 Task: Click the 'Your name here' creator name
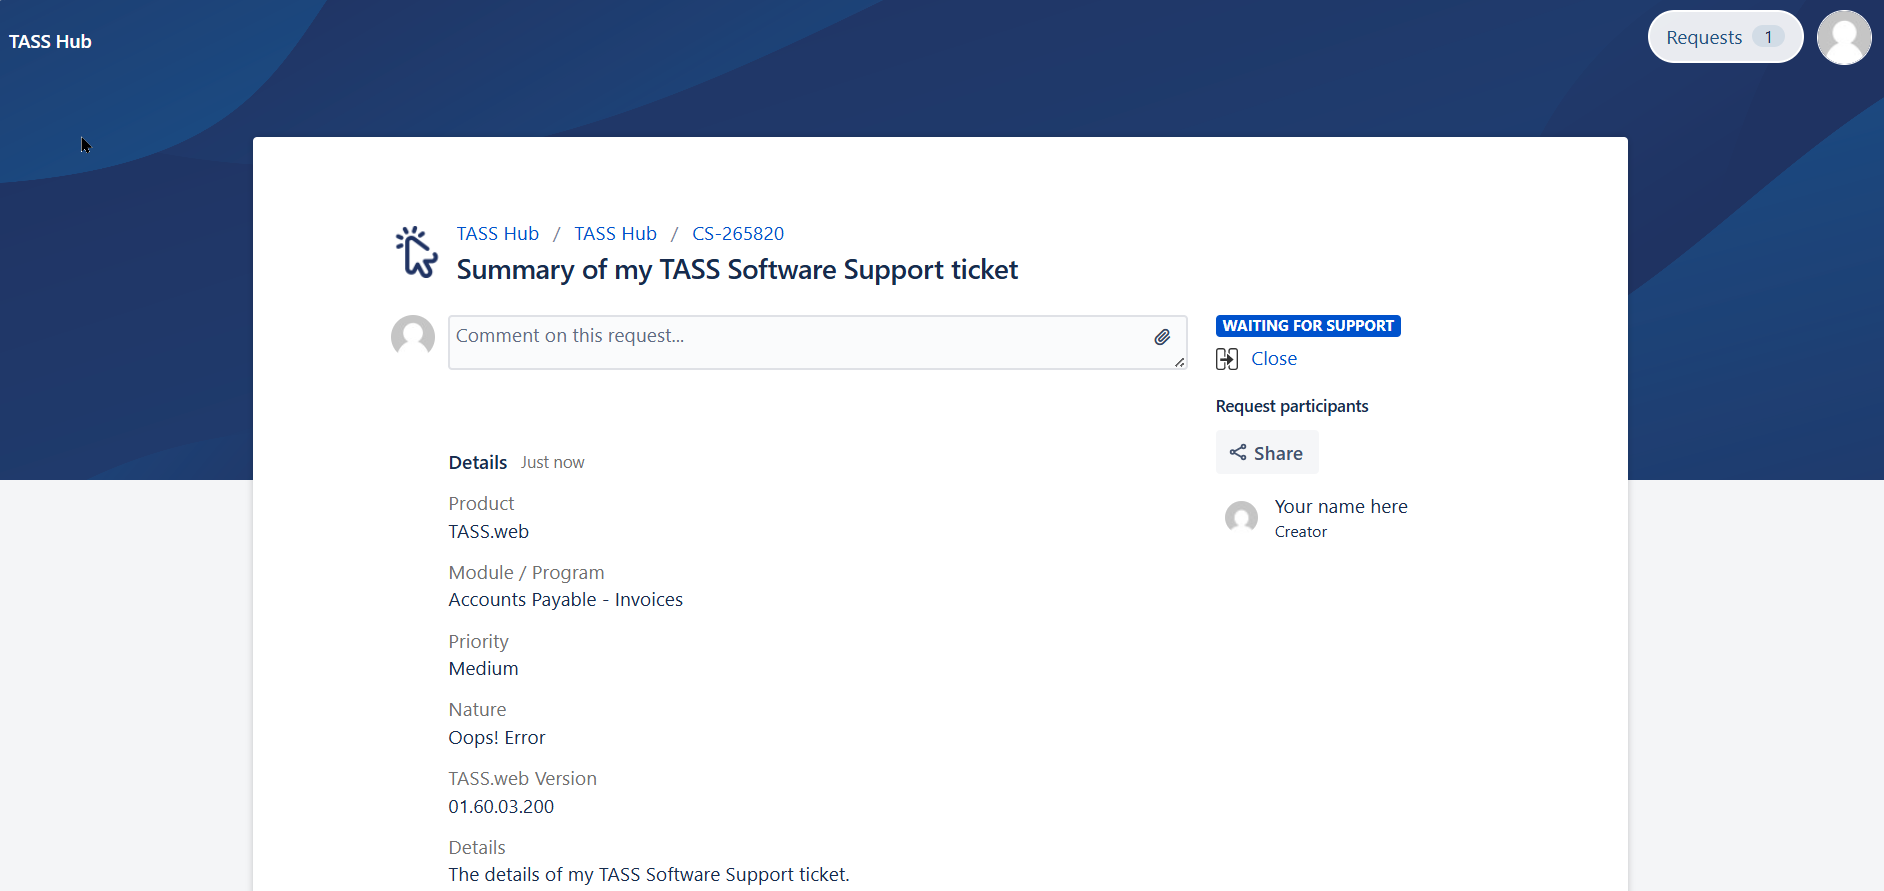(x=1341, y=507)
